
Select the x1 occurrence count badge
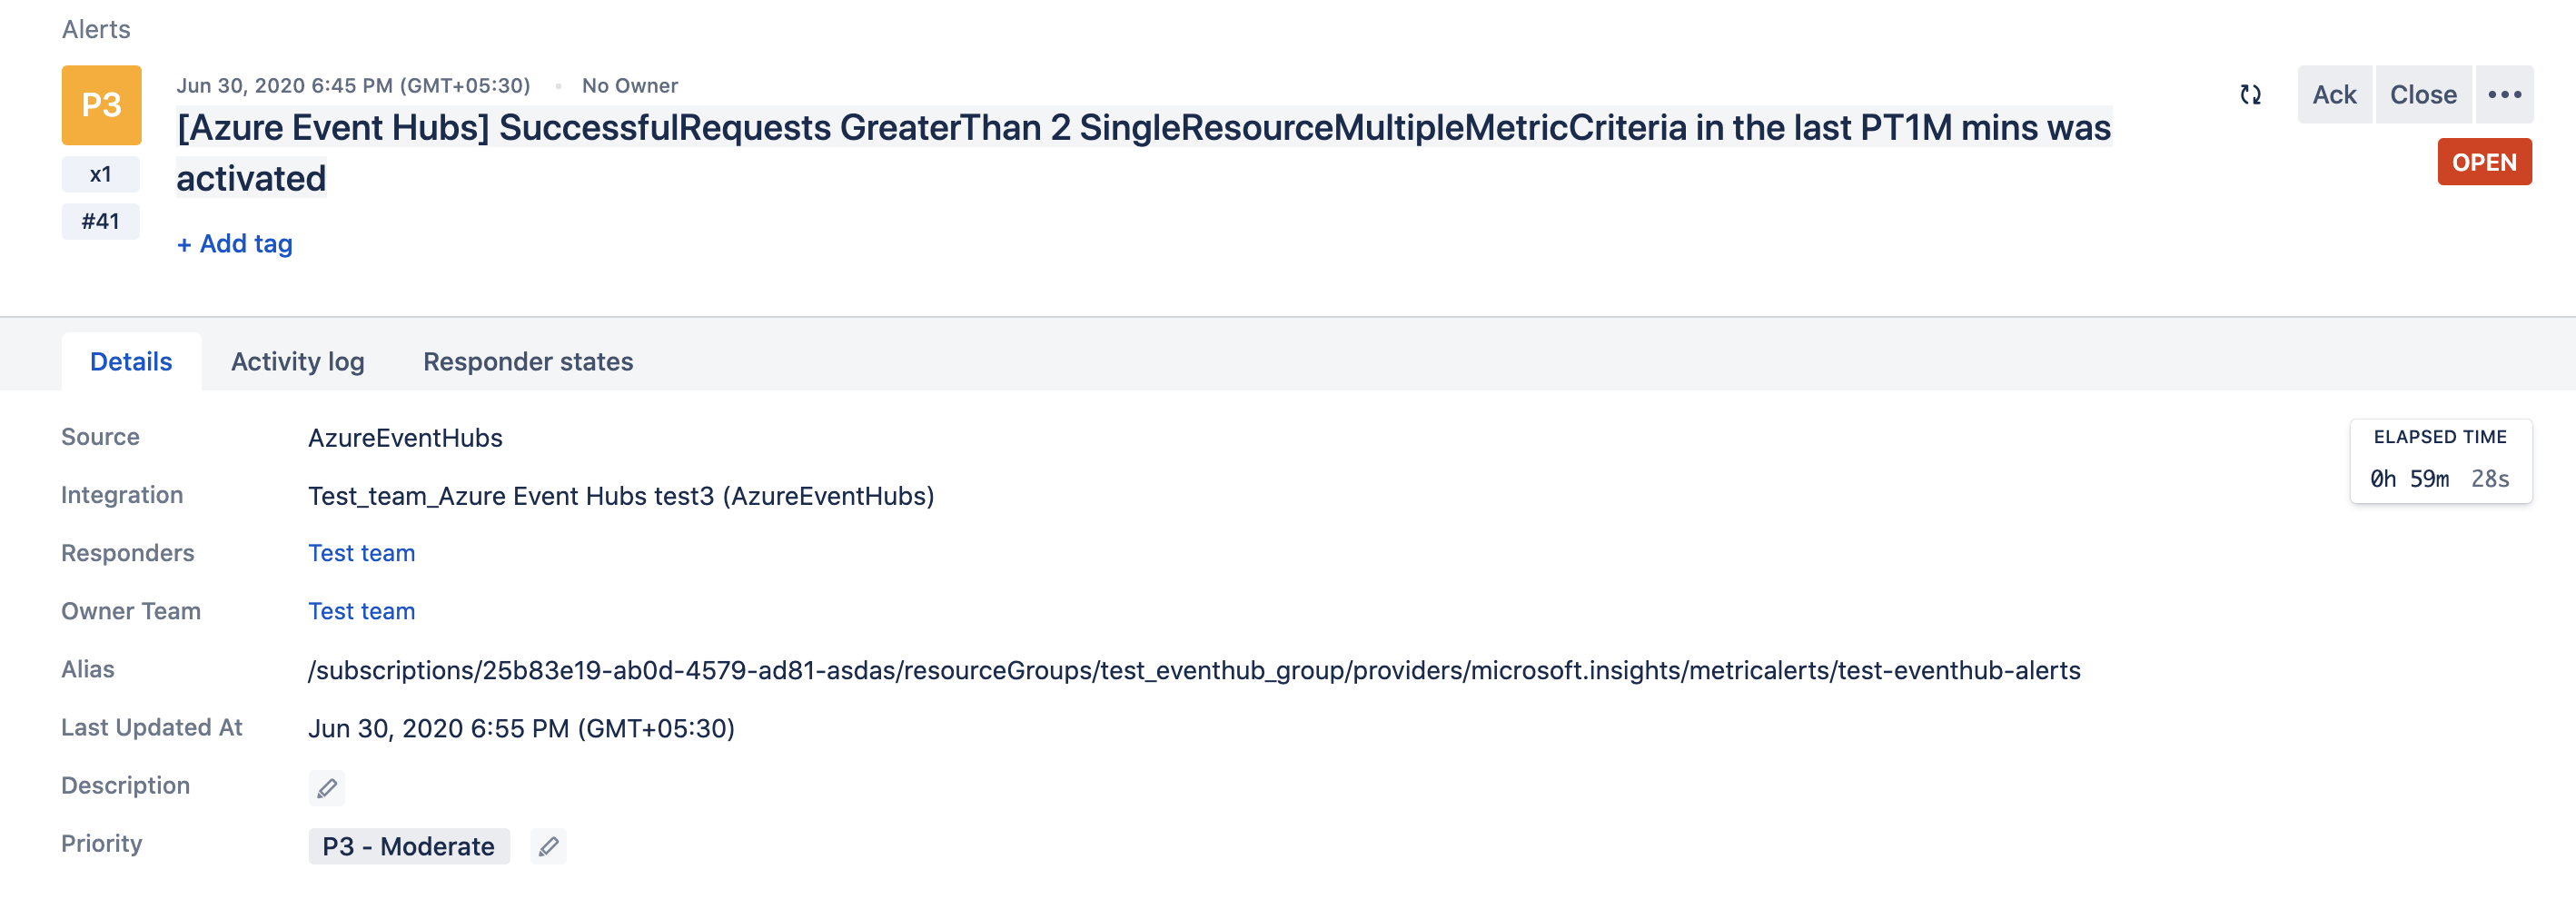100,173
